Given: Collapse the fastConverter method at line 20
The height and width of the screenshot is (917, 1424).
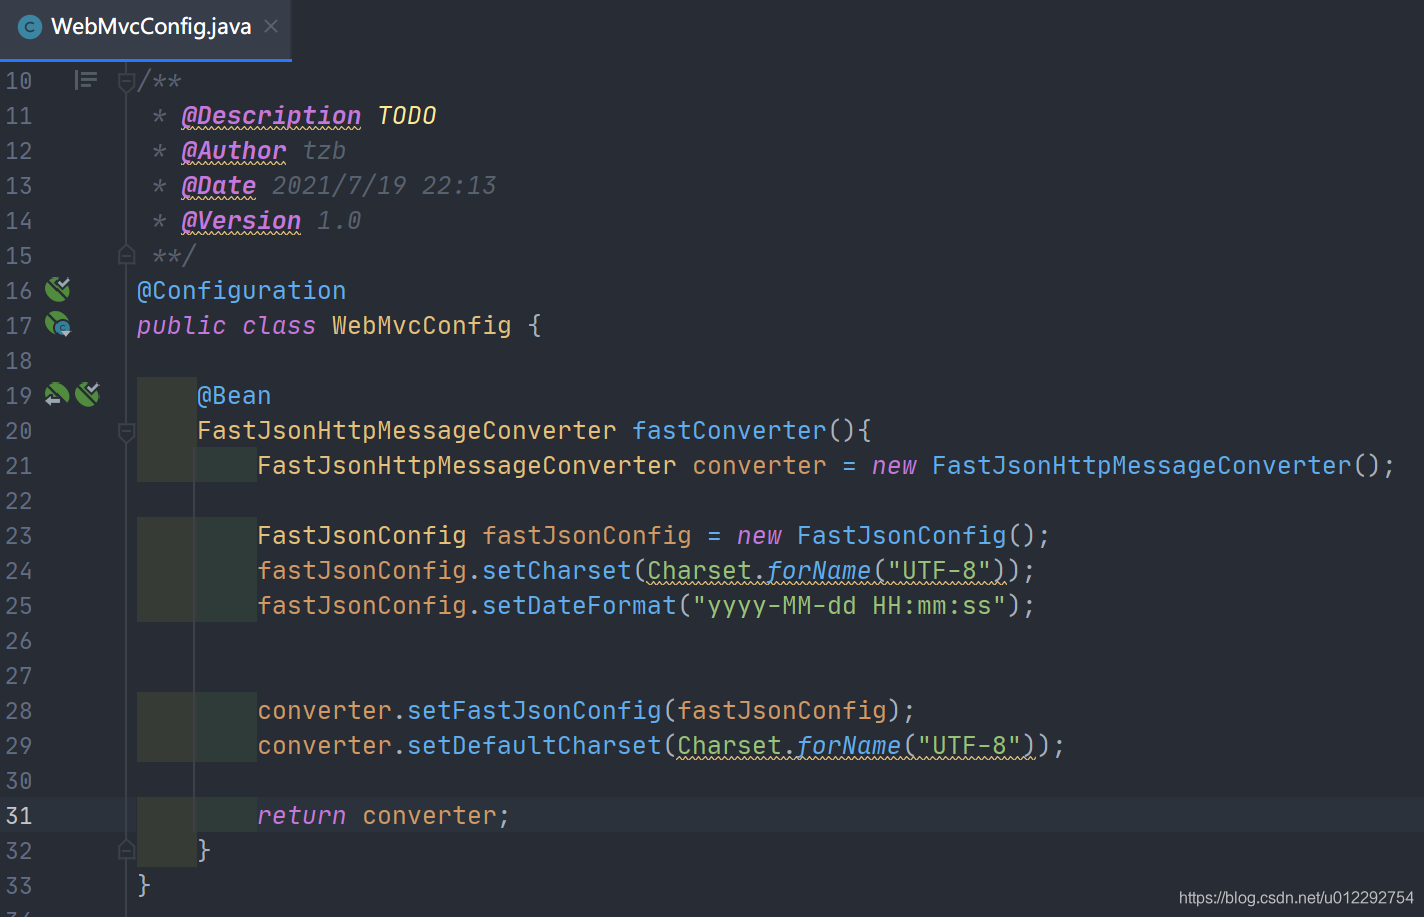Looking at the screenshot, I should pos(126,431).
